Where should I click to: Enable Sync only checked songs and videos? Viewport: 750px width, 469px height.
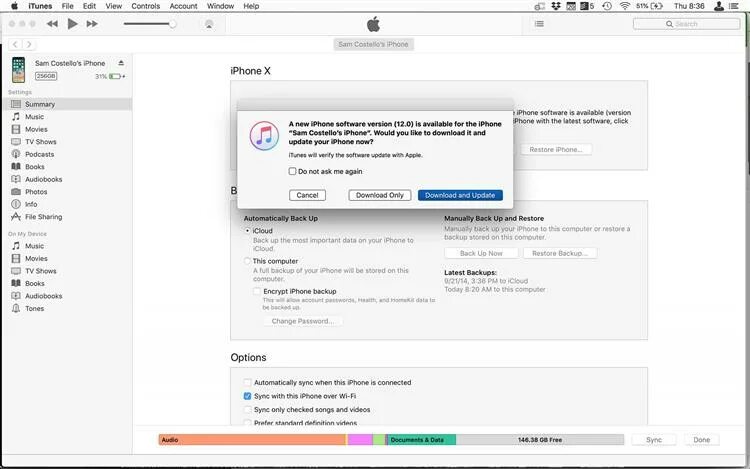pyautogui.click(x=247, y=410)
